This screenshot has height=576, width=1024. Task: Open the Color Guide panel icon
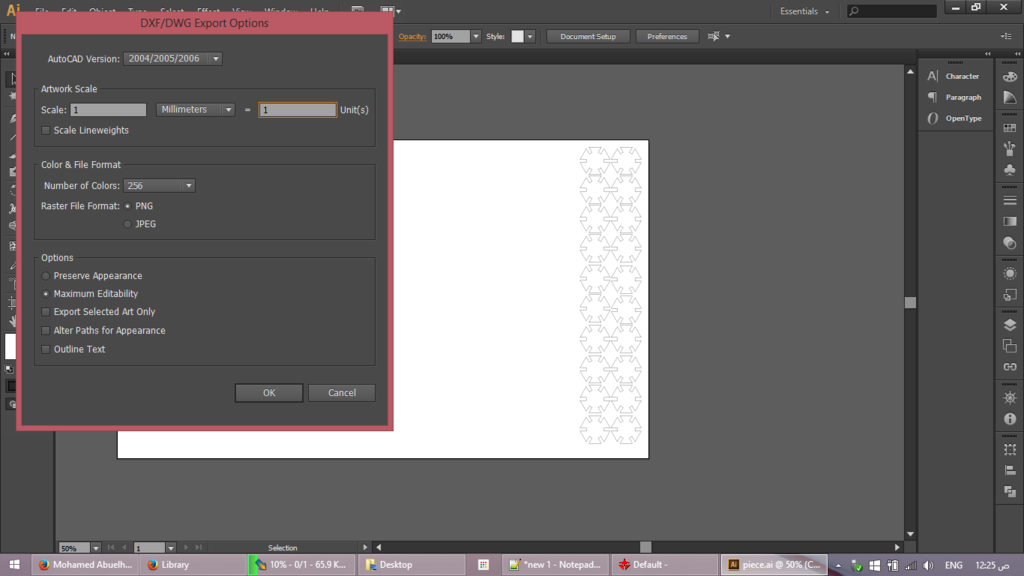click(x=1010, y=97)
